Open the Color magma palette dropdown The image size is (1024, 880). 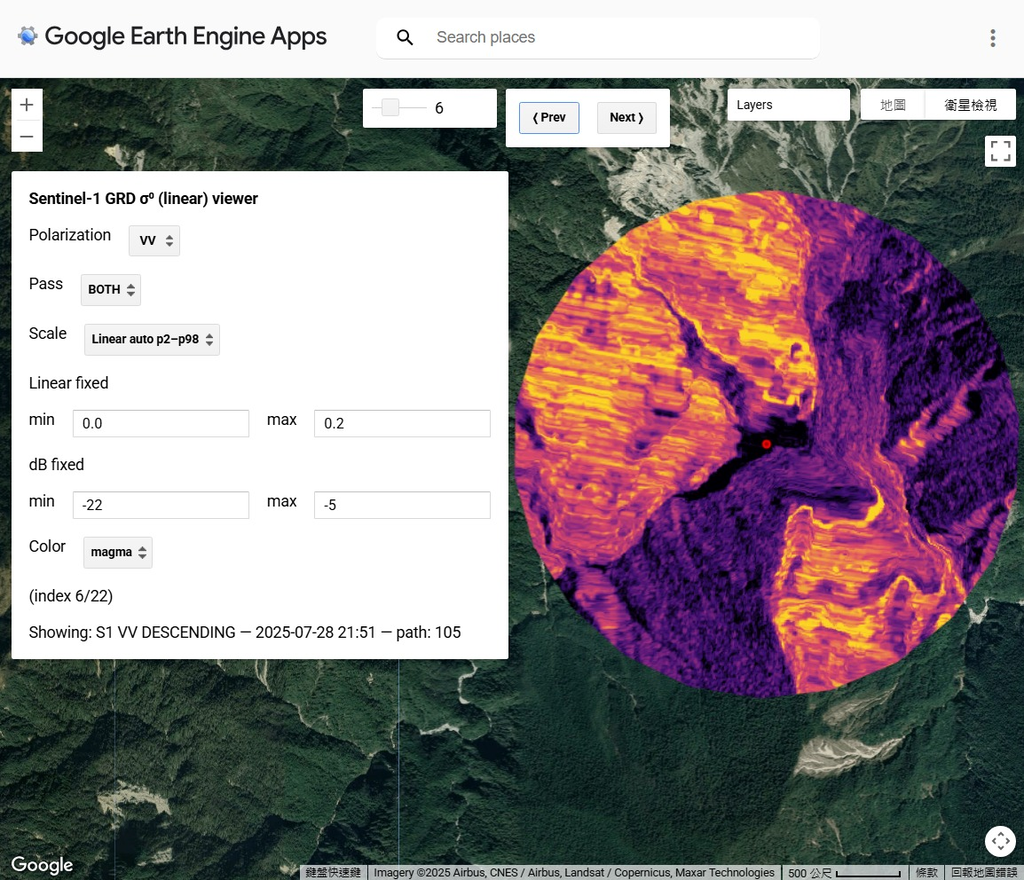click(x=118, y=552)
